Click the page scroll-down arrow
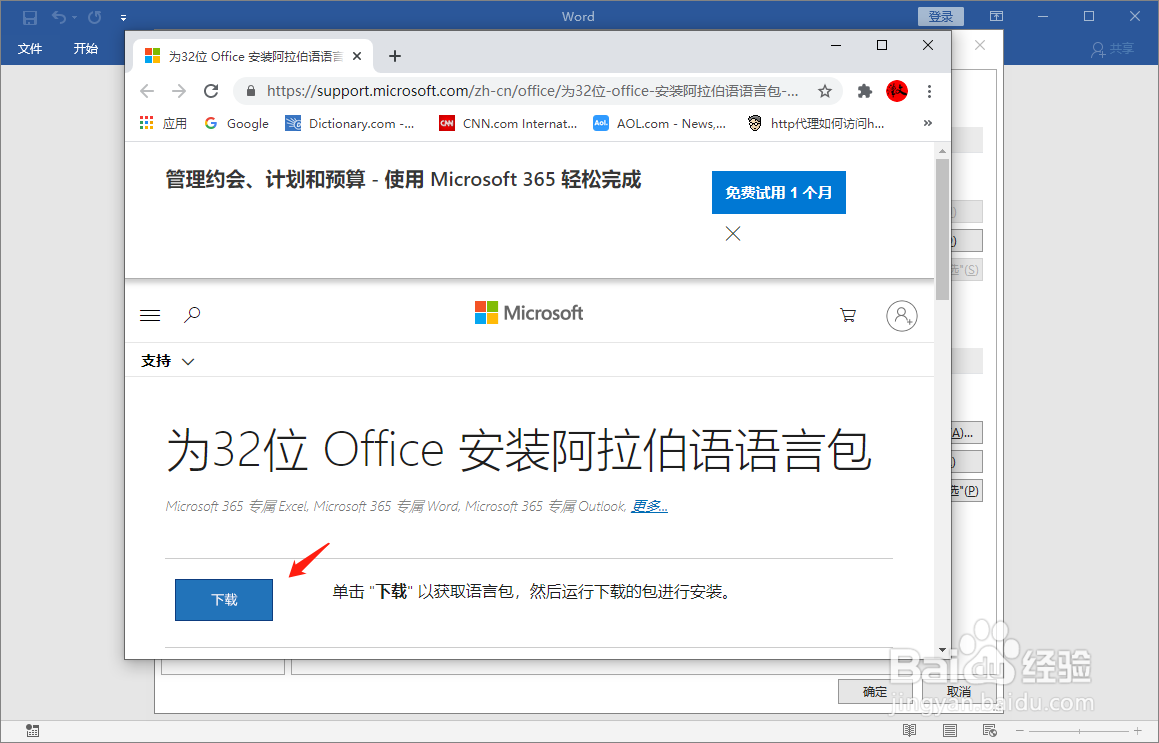 point(942,651)
